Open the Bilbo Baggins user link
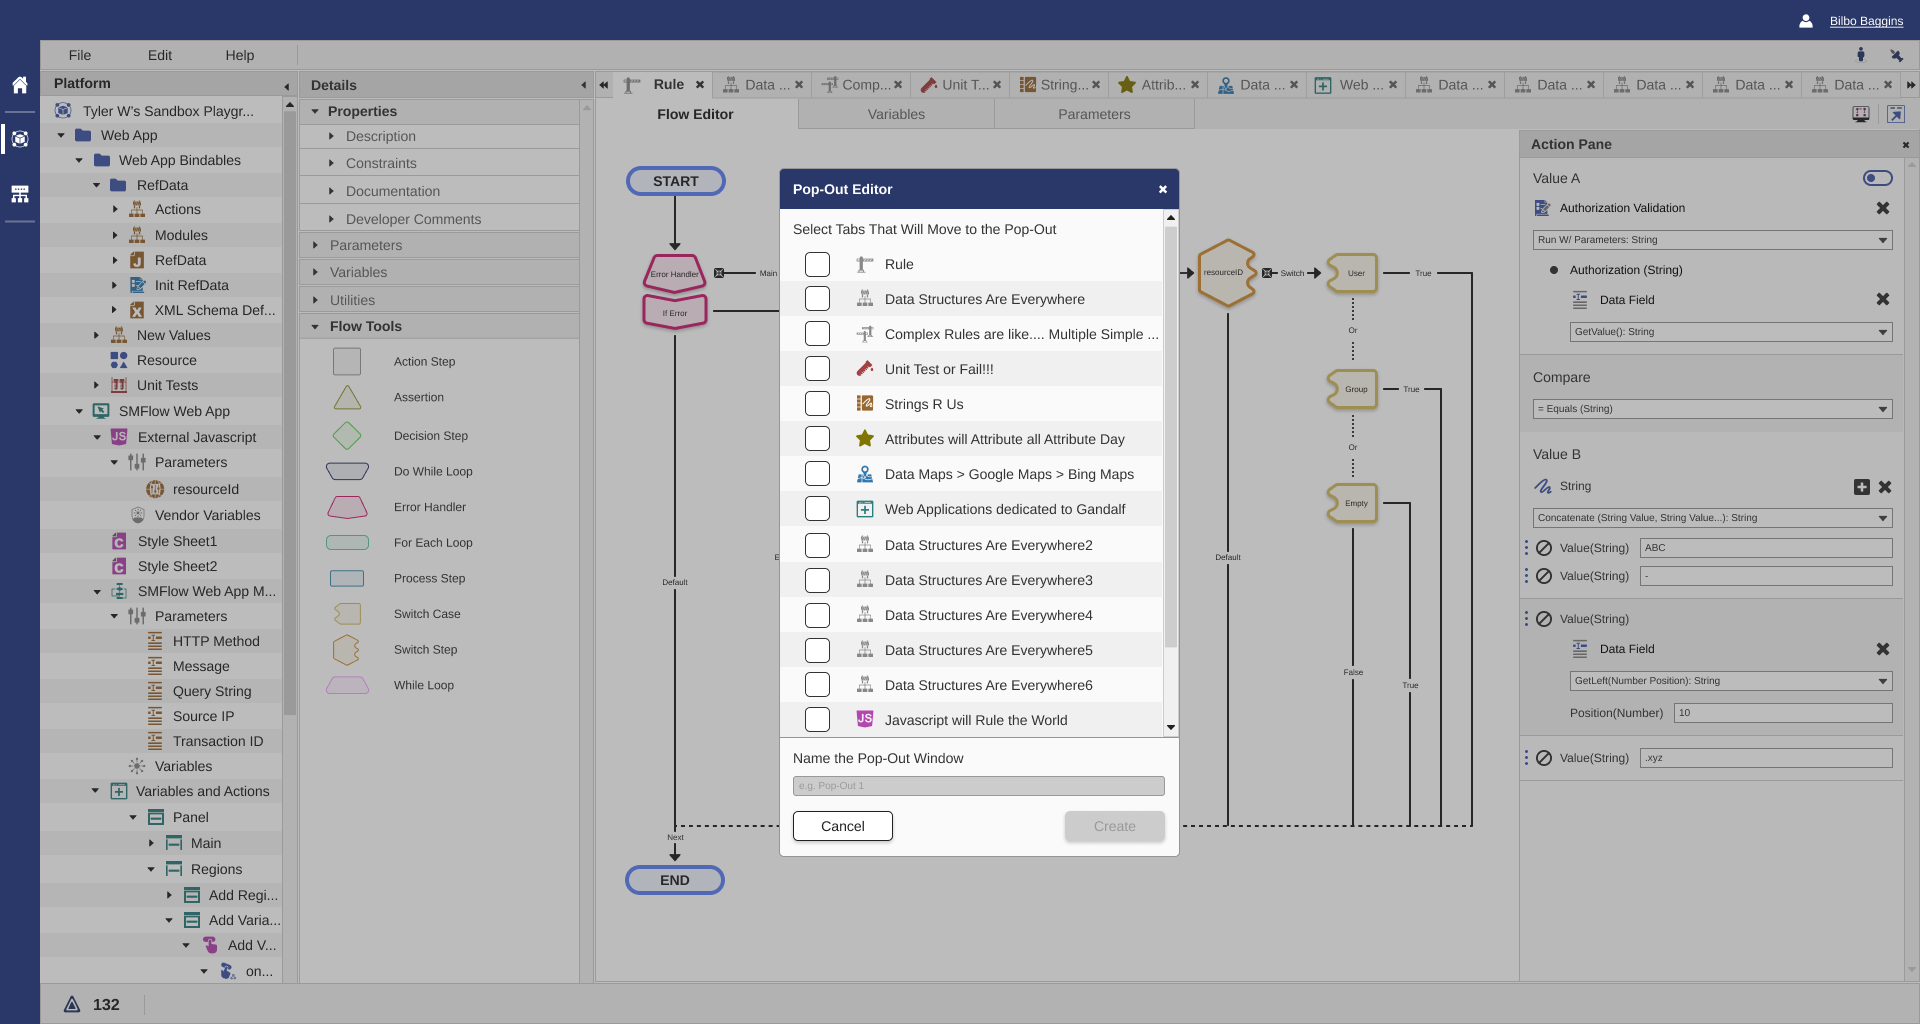Screen dimensions: 1920x1024 (x=1866, y=21)
